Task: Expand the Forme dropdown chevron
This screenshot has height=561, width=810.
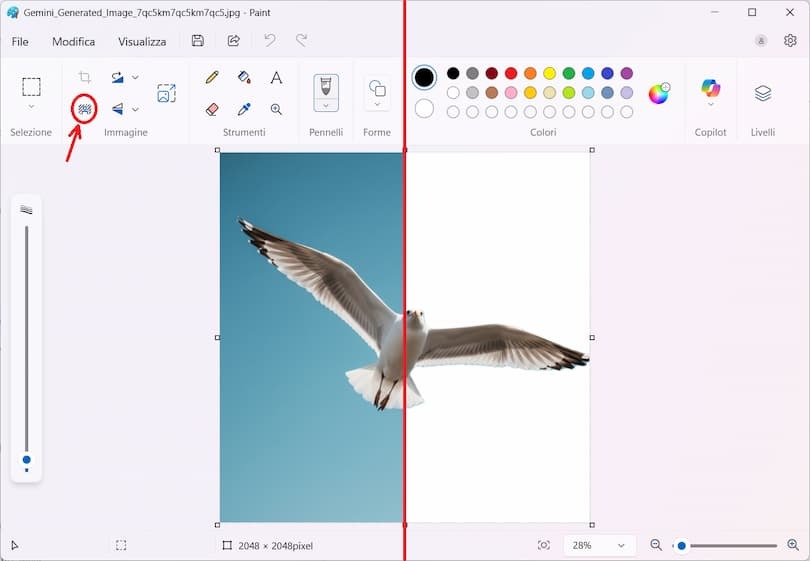Action: [x=377, y=104]
